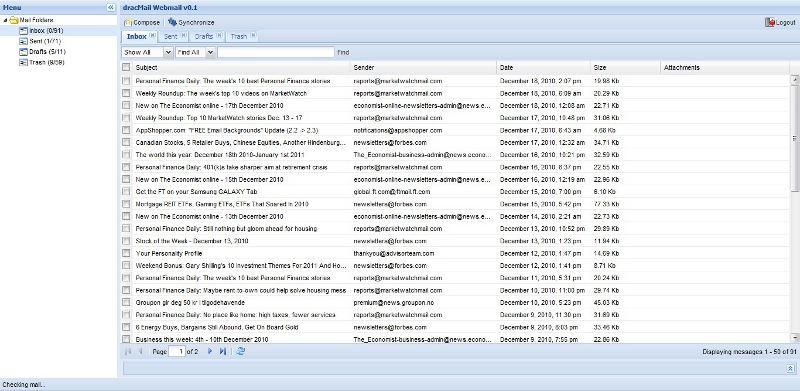This screenshot has width=800, height=391.
Task: Check the Canadian Stocks message
Action: (x=126, y=142)
